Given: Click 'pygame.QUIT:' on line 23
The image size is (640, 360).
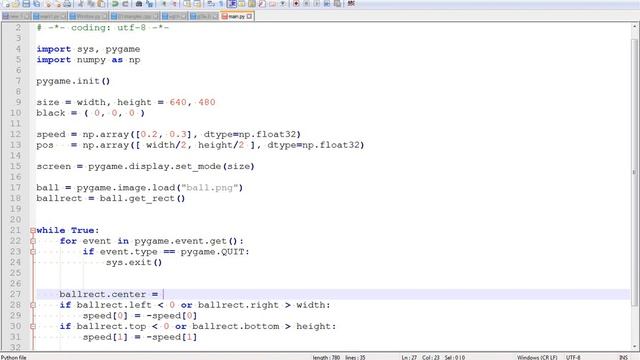Looking at the screenshot, I should [x=215, y=252].
